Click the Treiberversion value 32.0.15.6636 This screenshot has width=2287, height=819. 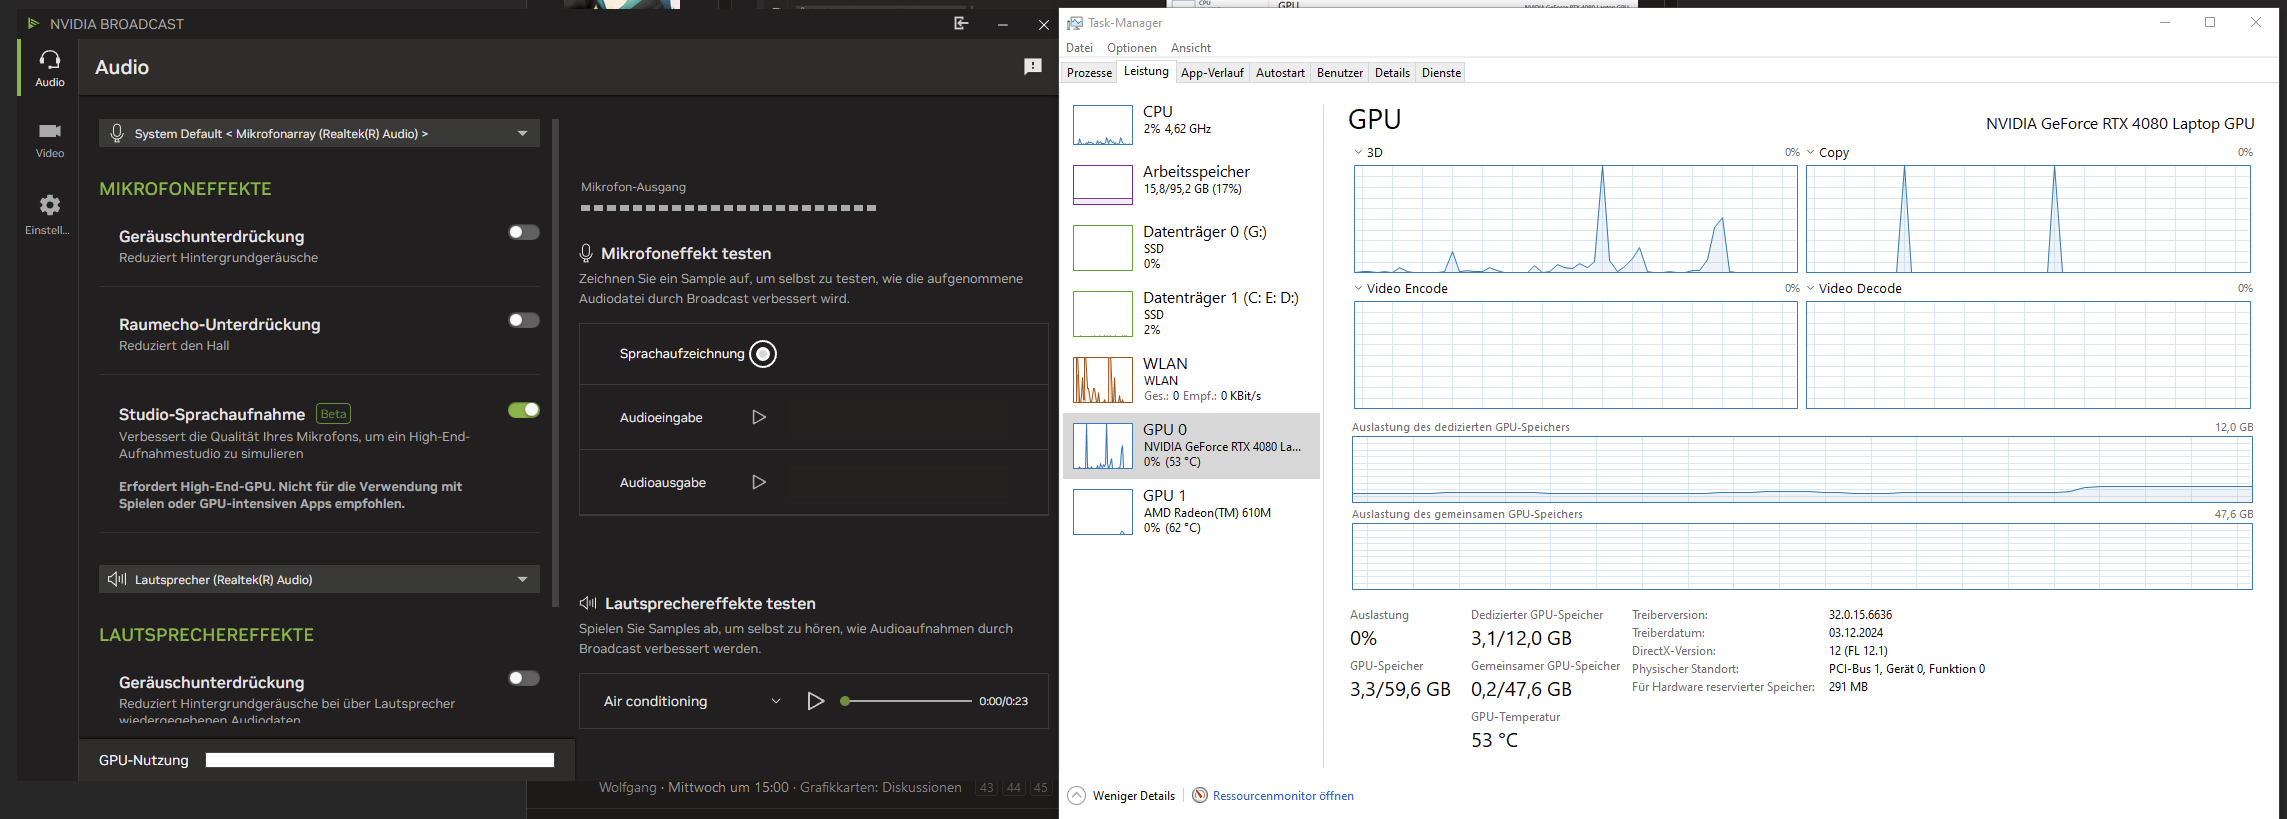pyautogui.click(x=1860, y=615)
